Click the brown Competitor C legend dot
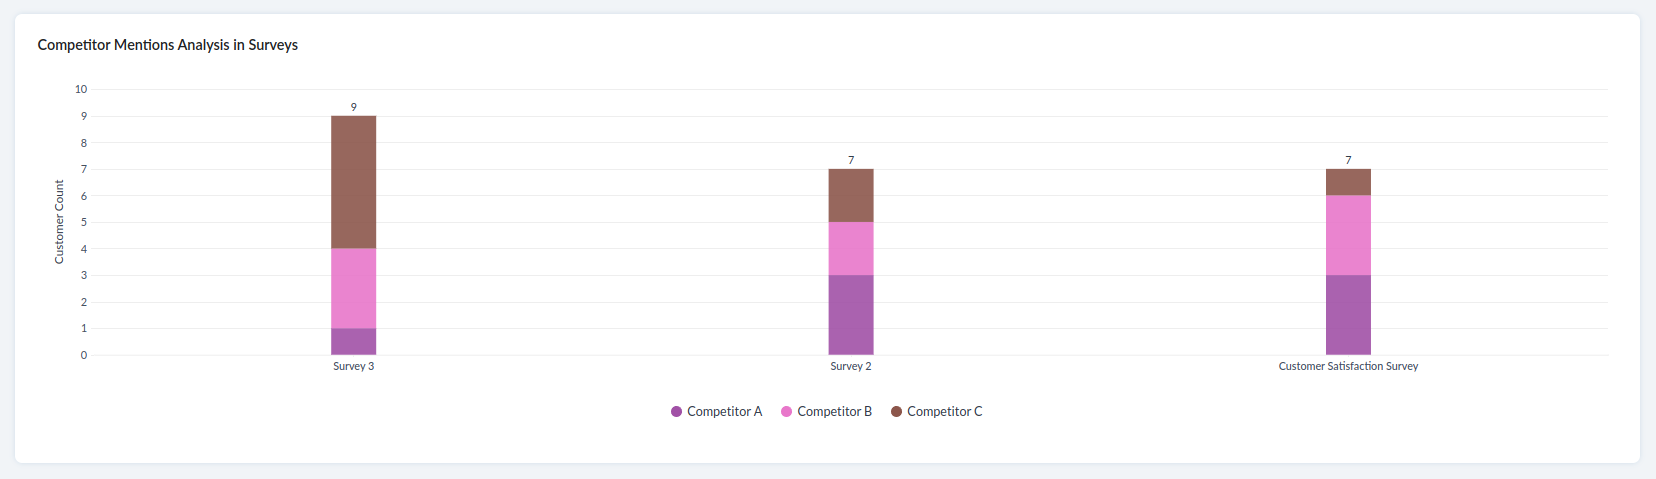 coord(897,411)
